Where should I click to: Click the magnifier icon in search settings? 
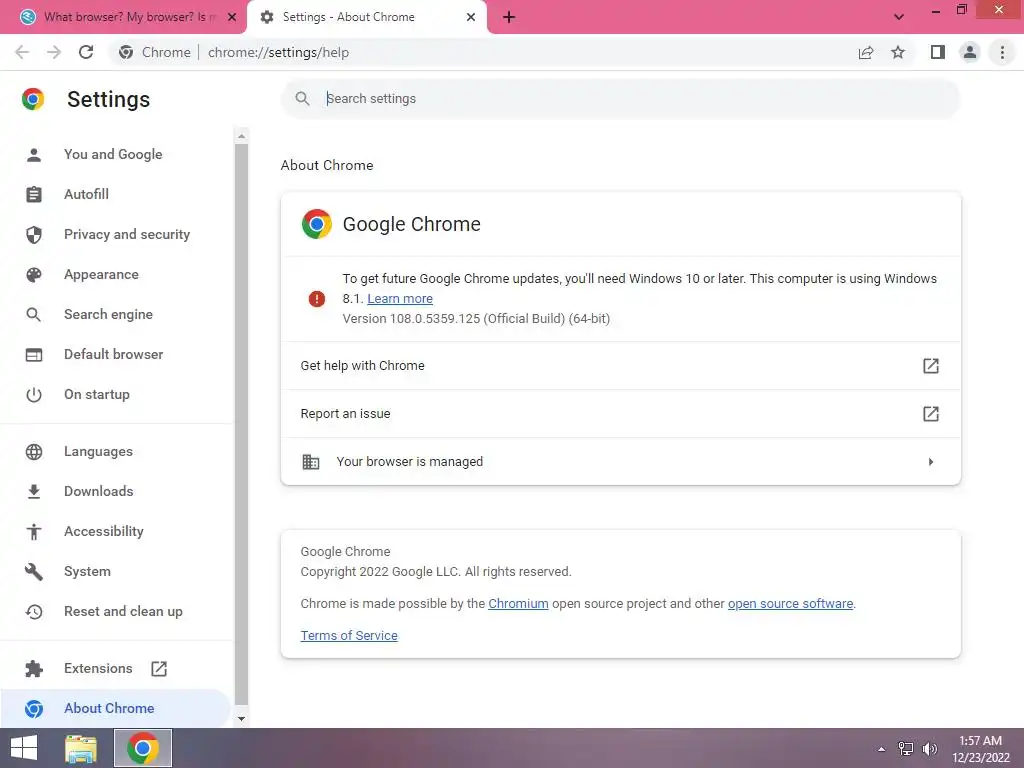[302, 99]
